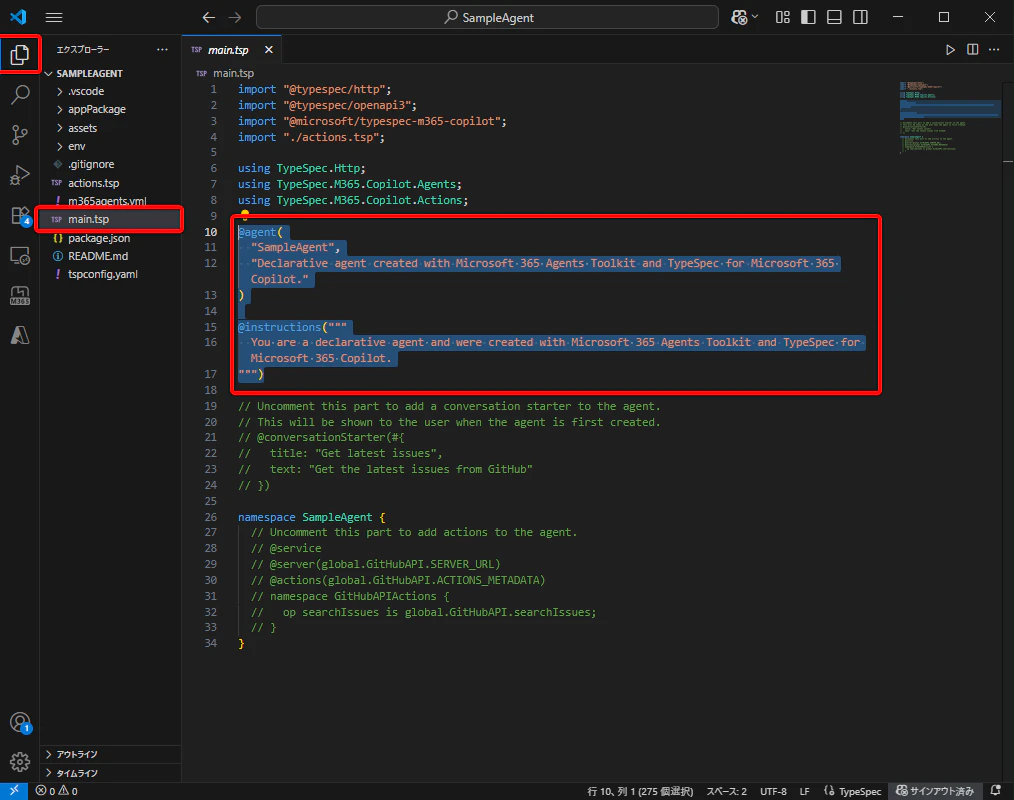1014x800 pixels.
Task: Expand the appPackage folder
Action: 111,109
